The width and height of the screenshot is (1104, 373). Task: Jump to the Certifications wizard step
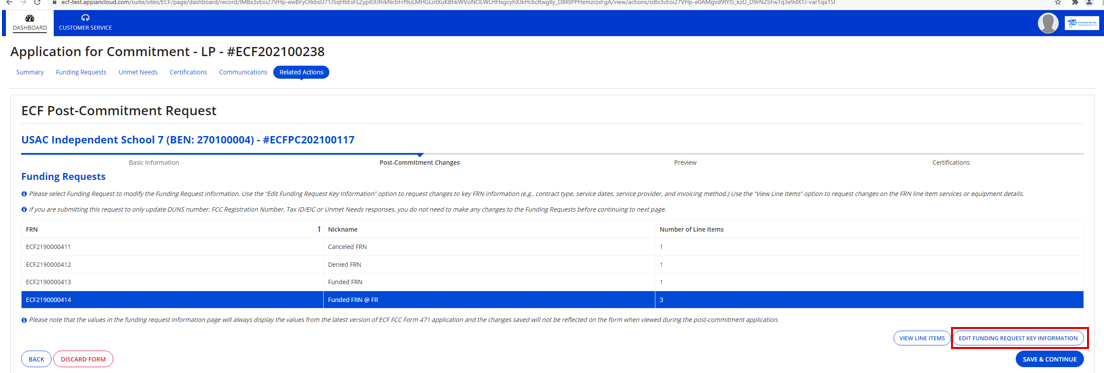click(951, 163)
